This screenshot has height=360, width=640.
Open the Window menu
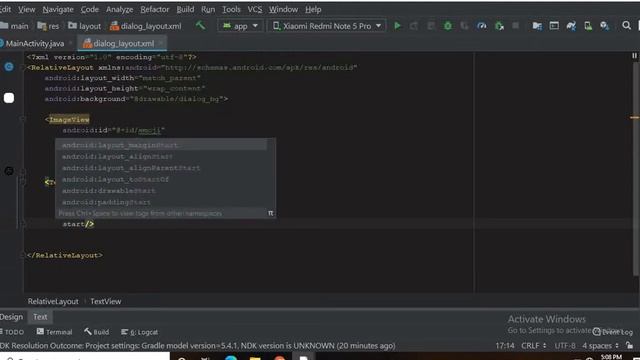pos(283,9)
